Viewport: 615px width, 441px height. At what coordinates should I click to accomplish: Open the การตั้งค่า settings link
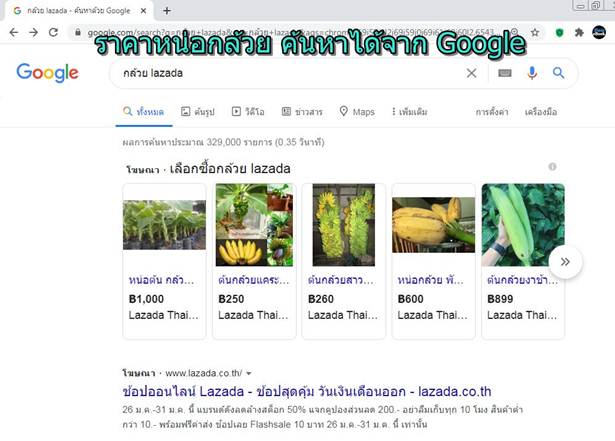(x=492, y=112)
